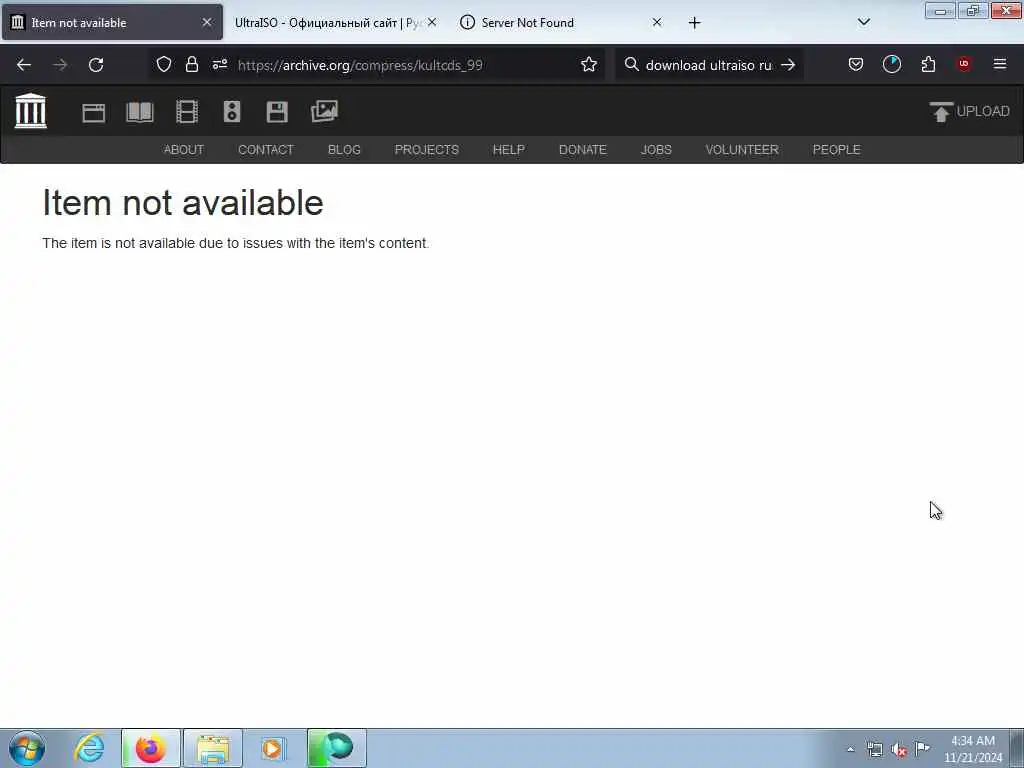Image resolution: width=1024 pixels, height=768 pixels.
Task: Open a new tab with plus button
Action: pyautogui.click(x=695, y=23)
